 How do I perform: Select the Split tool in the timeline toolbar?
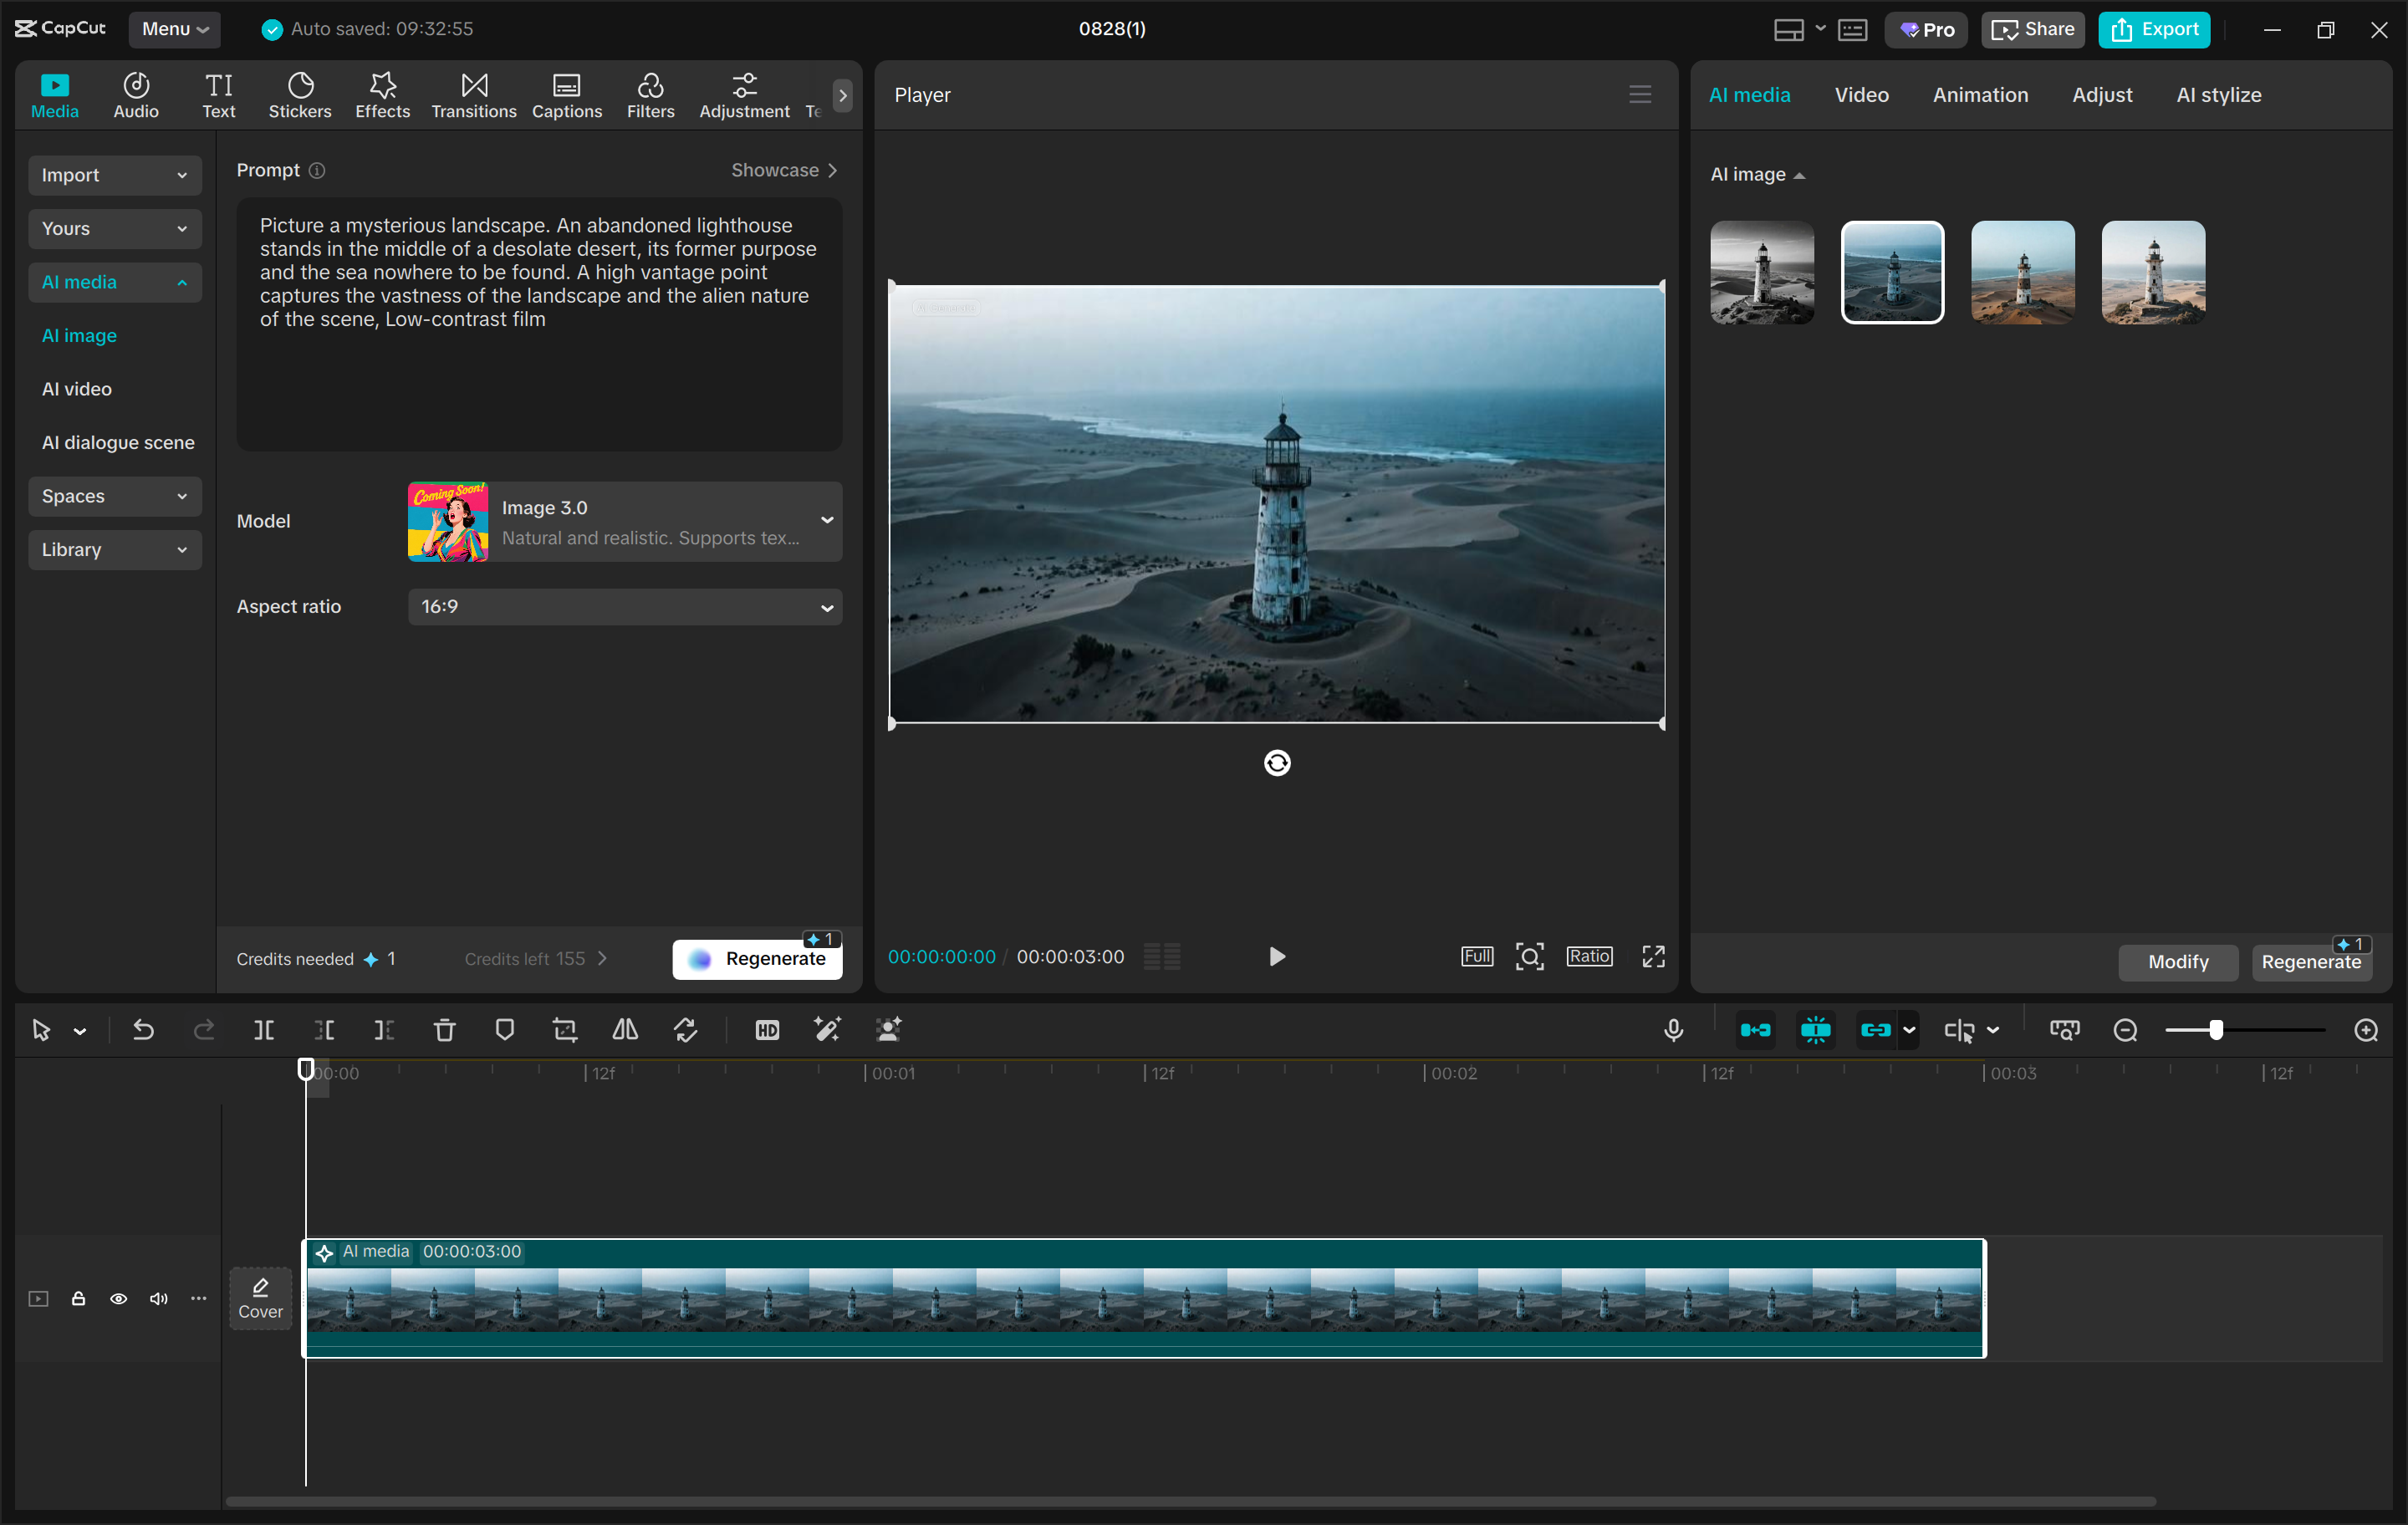[264, 1029]
